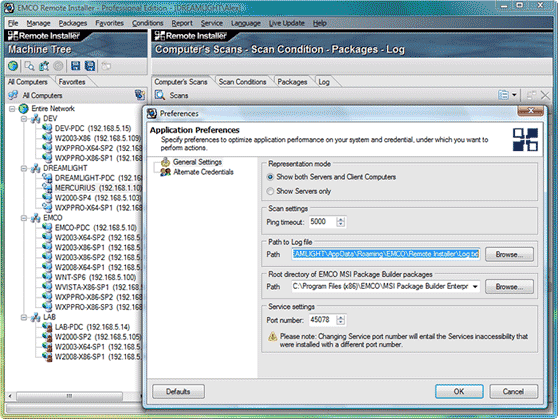
Task: Click the Path to Log file field
Action: point(386,254)
